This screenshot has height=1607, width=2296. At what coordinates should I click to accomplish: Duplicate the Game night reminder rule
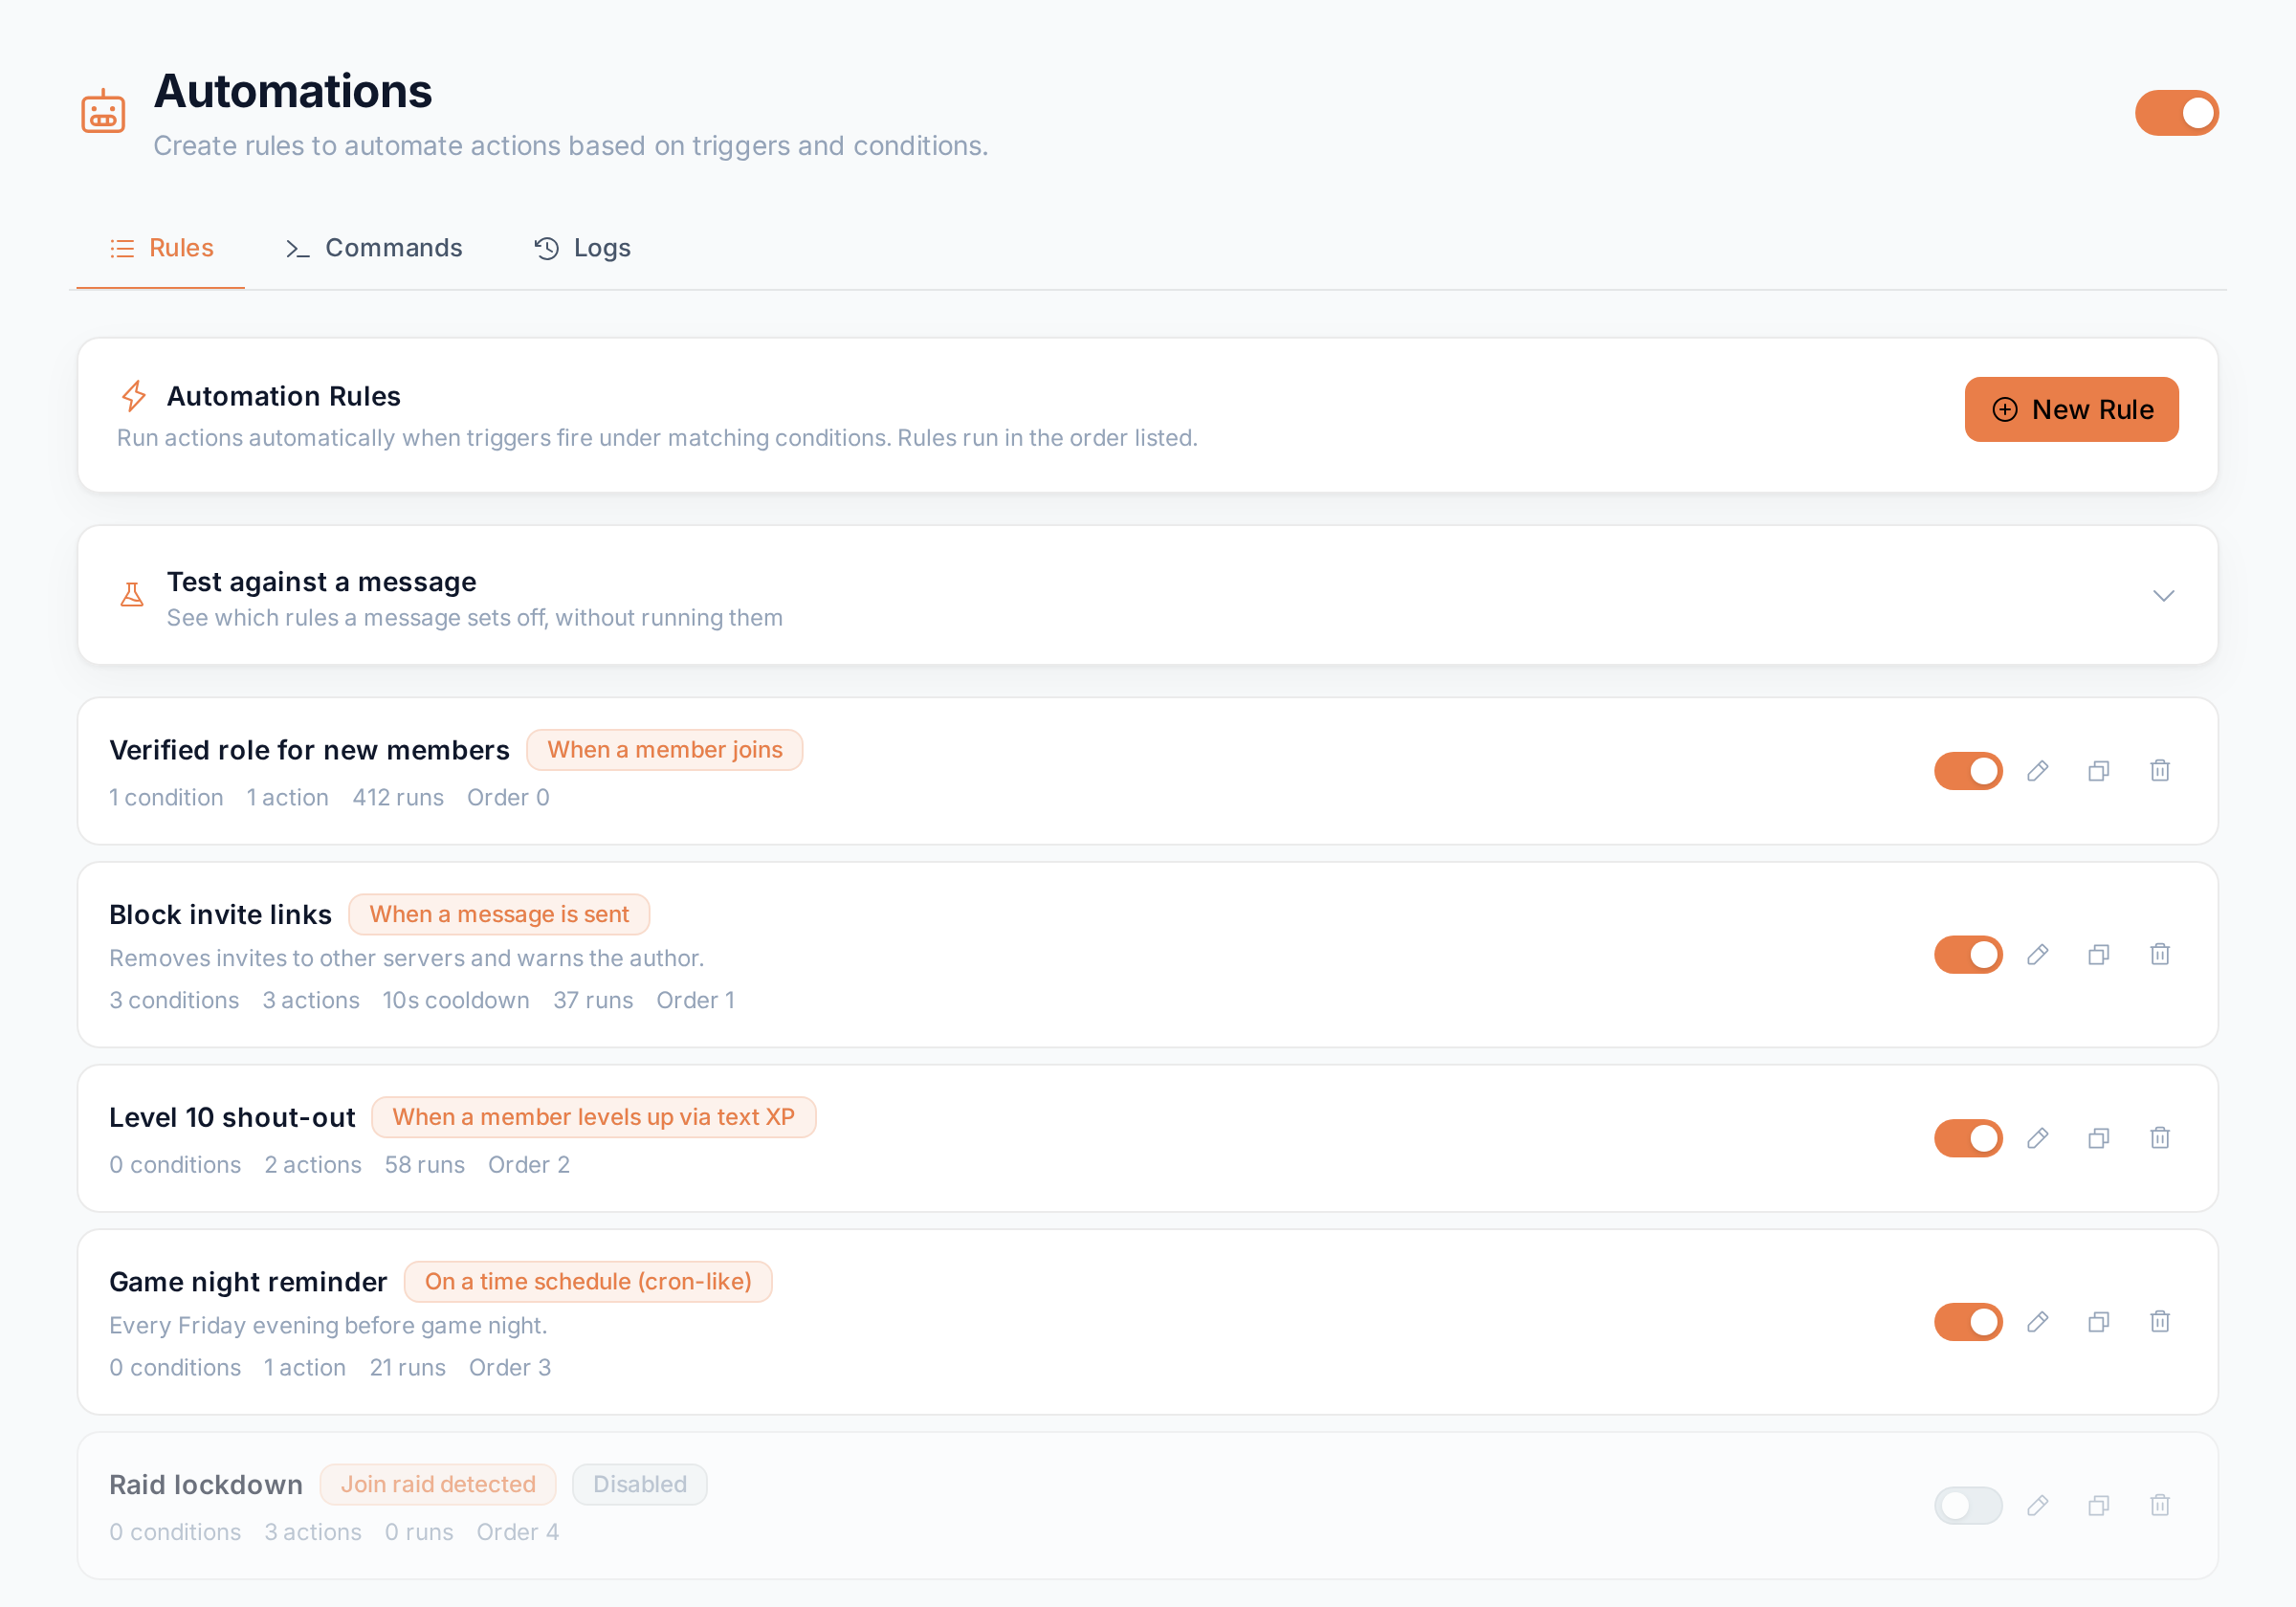[x=2098, y=1322]
